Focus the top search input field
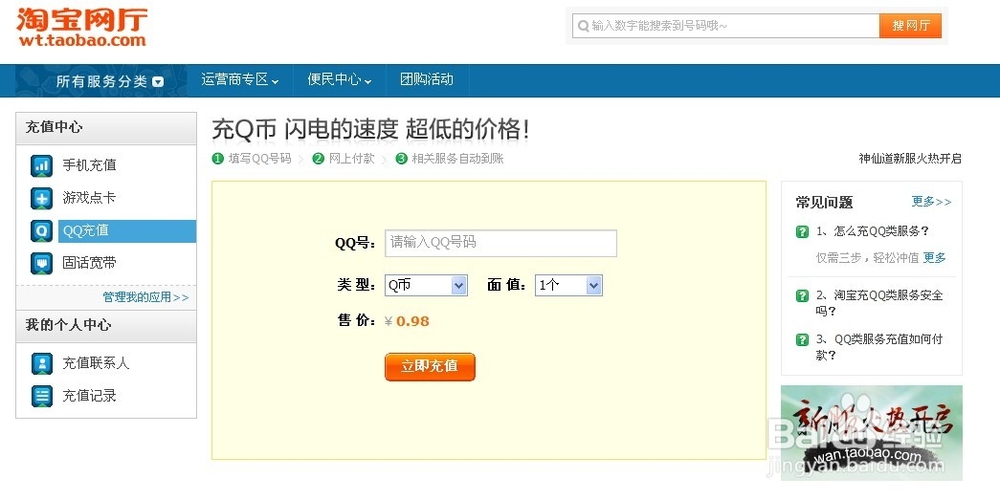The height and width of the screenshot is (500, 1000). coord(726,26)
